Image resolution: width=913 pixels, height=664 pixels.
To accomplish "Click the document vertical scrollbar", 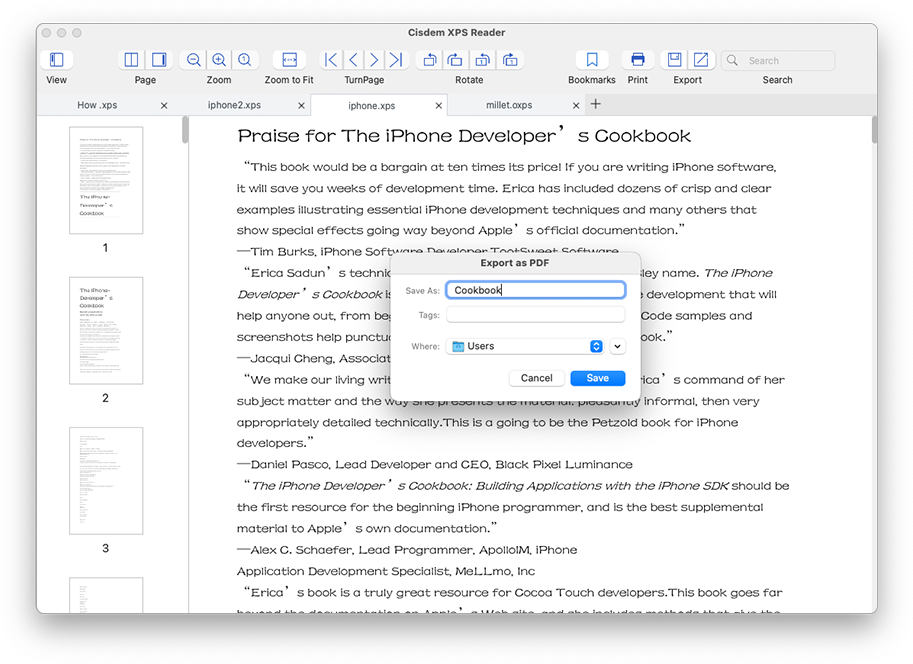I will (x=874, y=130).
